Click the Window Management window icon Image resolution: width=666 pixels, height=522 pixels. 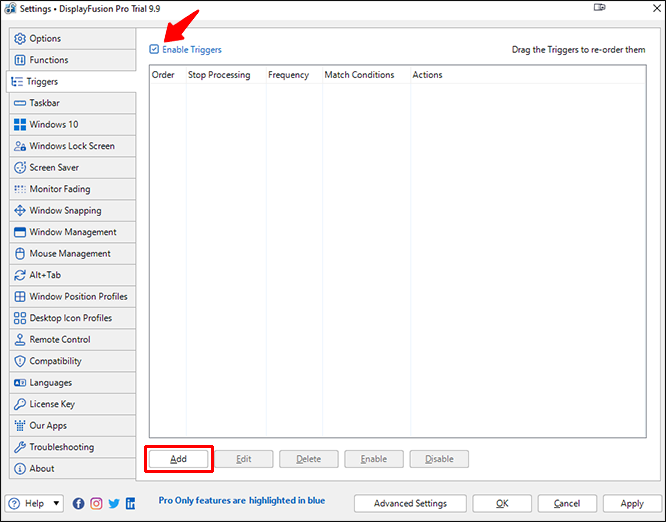click(20, 232)
